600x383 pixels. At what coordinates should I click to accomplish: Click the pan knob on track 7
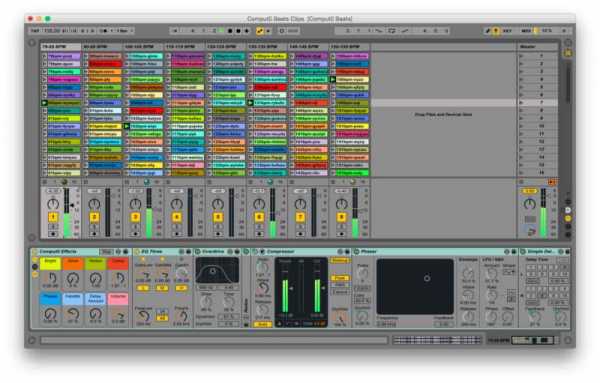(300, 204)
